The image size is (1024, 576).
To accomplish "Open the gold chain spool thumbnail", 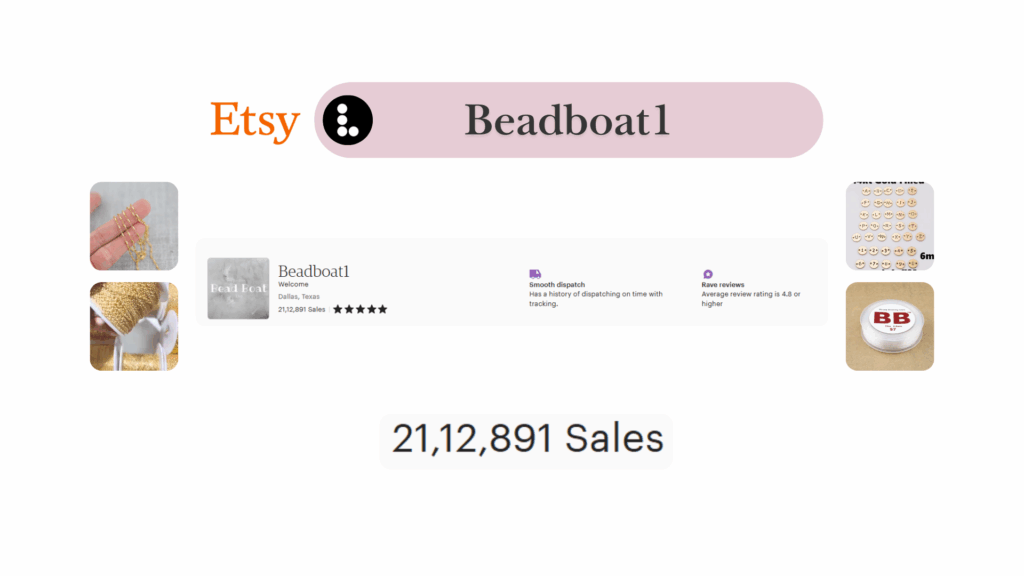I will coord(134,326).
